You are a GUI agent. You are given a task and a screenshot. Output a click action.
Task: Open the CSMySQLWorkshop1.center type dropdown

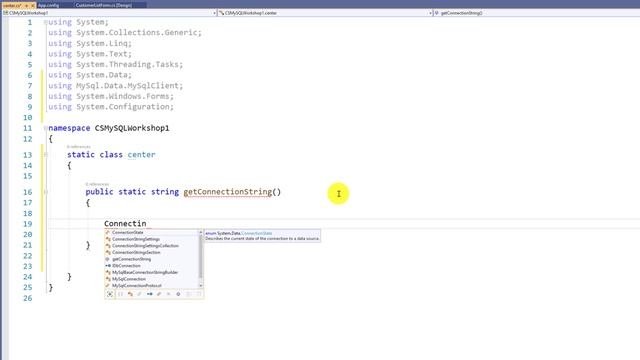tap(325, 13)
